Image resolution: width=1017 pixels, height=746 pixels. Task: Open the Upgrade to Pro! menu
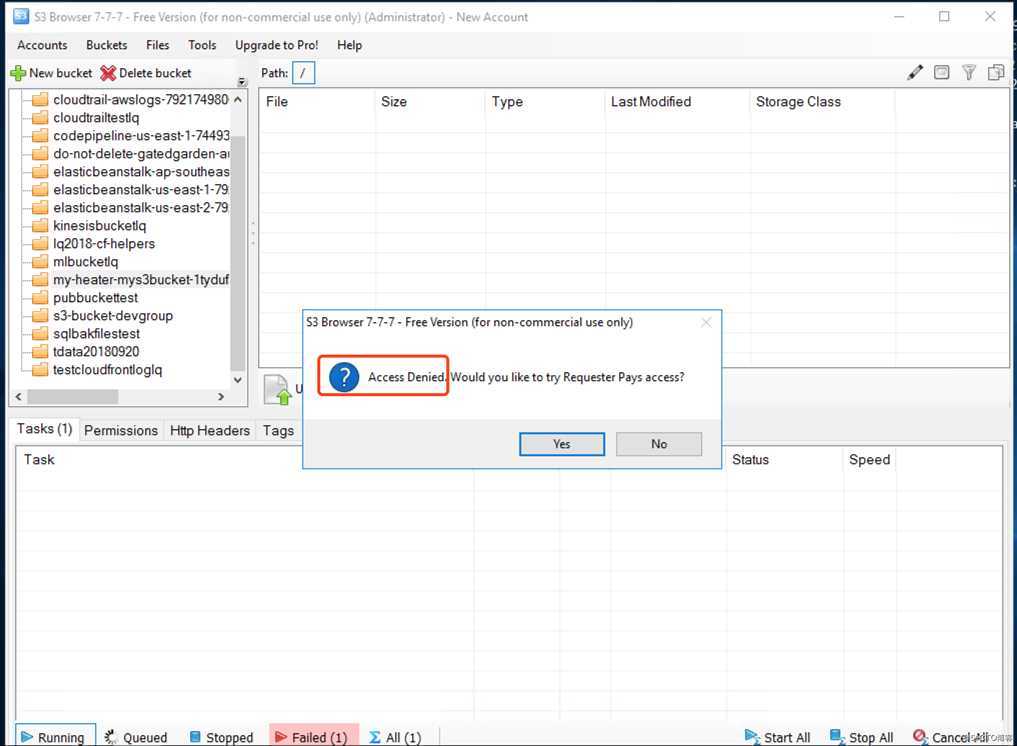277,45
